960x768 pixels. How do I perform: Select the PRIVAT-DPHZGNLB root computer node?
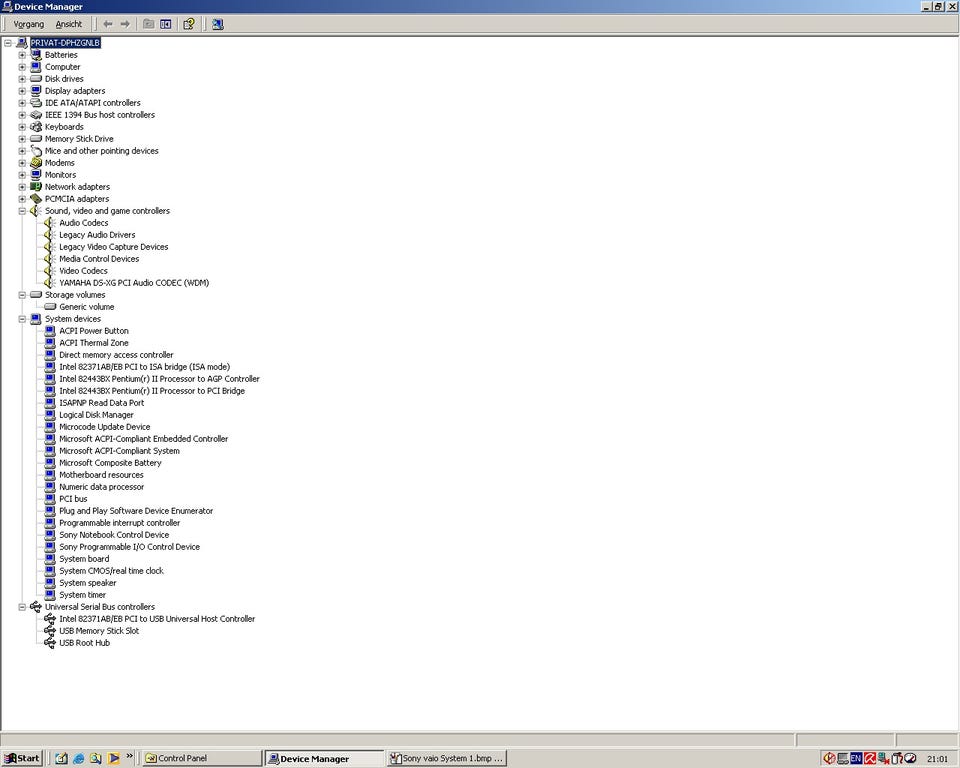point(65,43)
